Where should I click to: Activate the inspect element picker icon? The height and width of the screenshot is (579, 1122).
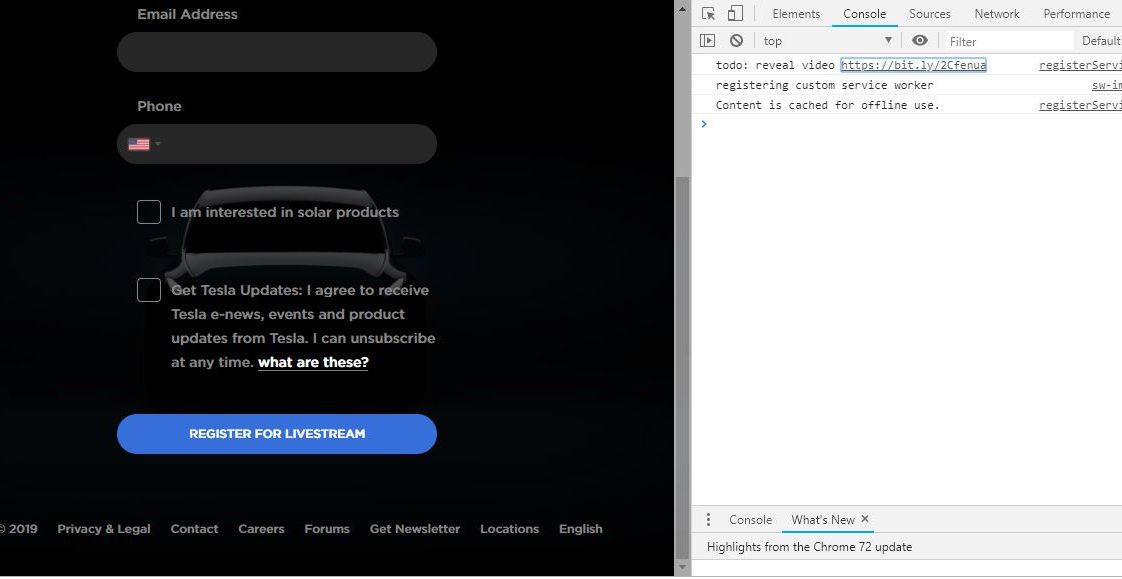point(708,14)
